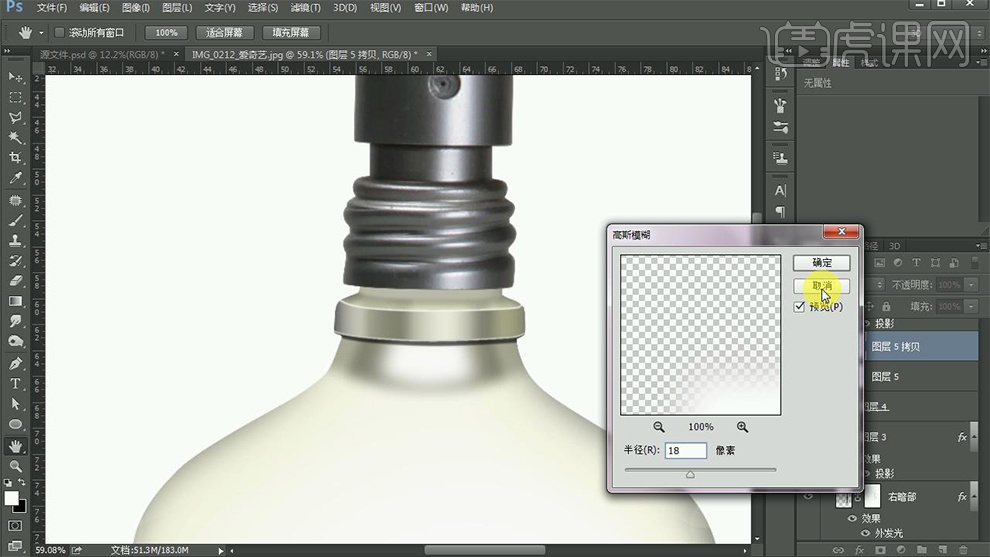Select the Magic Wand tool

pyautogui.click(x=16, y=138)
